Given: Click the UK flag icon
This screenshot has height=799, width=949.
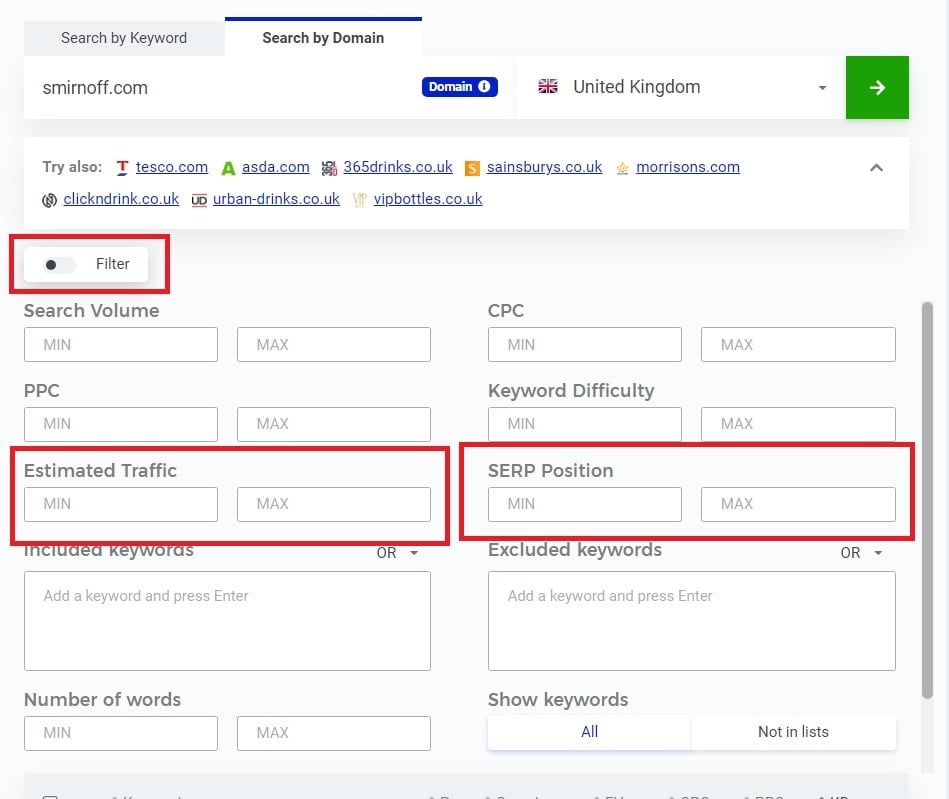Looking at the screenshot, I should (x=548, y=87).
